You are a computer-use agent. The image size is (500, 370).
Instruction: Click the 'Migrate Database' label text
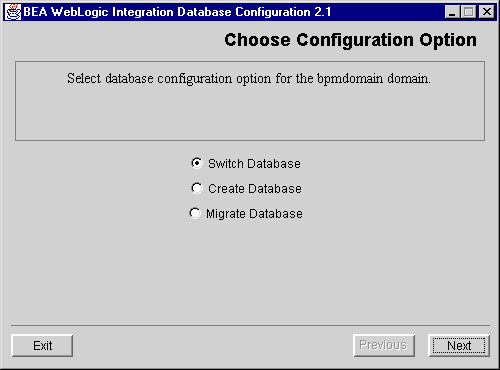click(254, 214)
